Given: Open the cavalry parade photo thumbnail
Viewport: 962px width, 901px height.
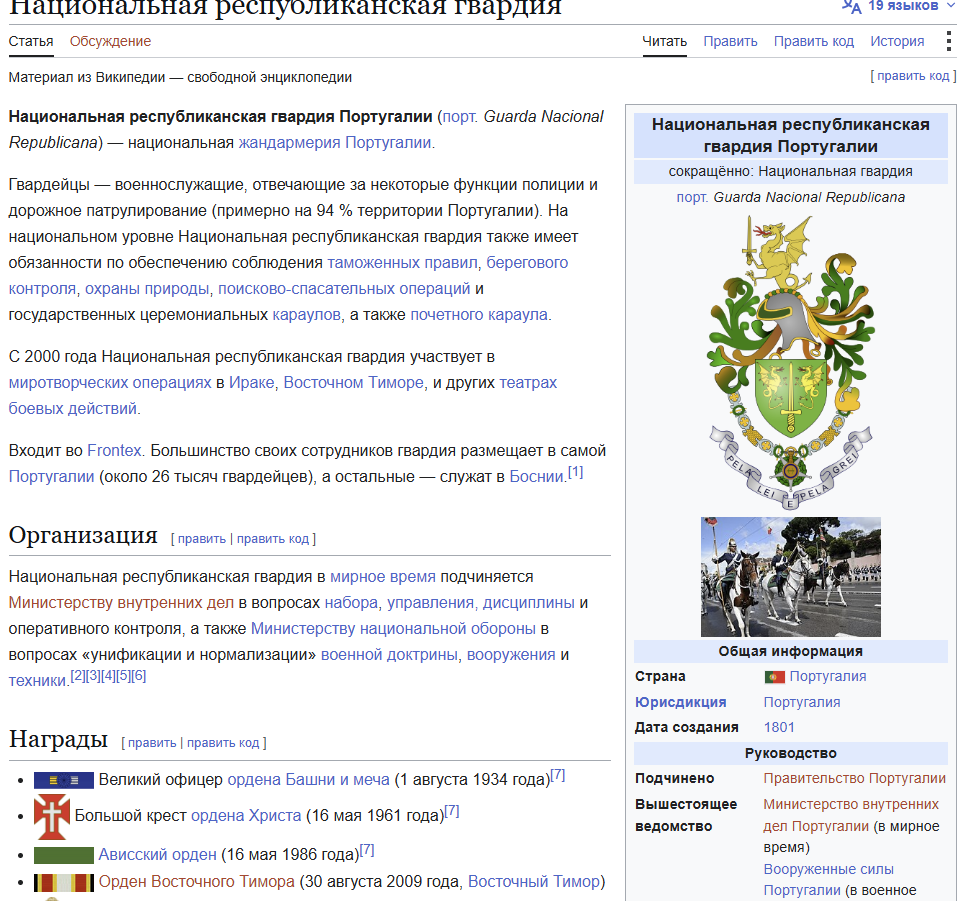Looking at the screenshot, I should click(x=790, y=577).
